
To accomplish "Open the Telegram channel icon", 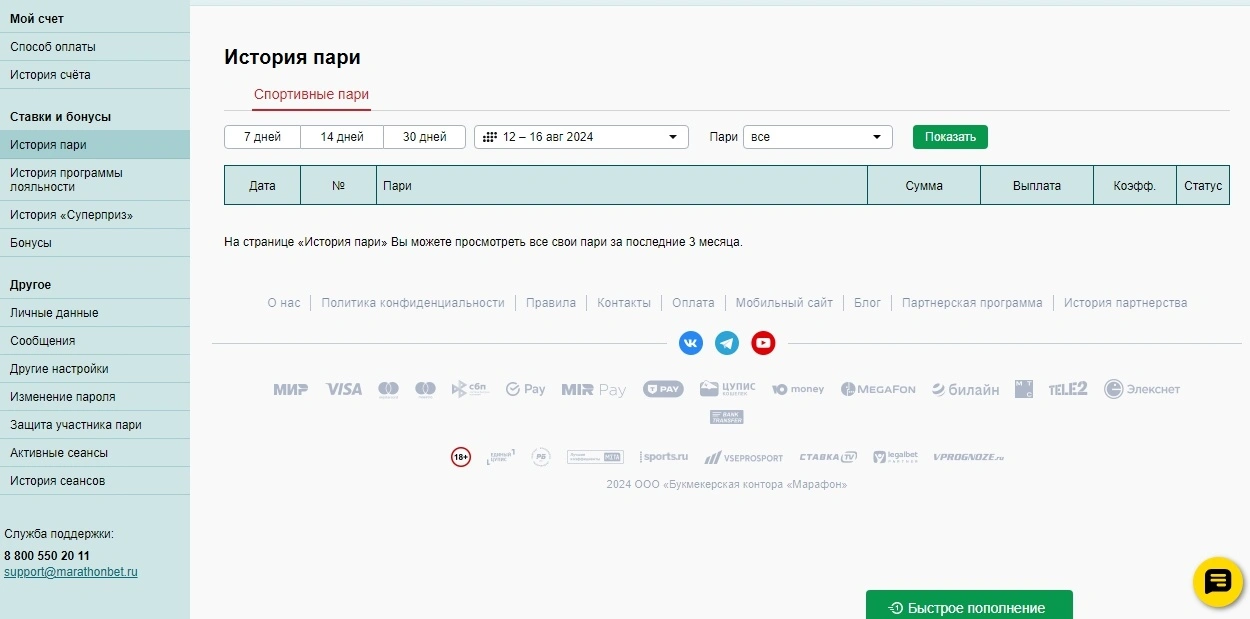I will click(727, 343).
